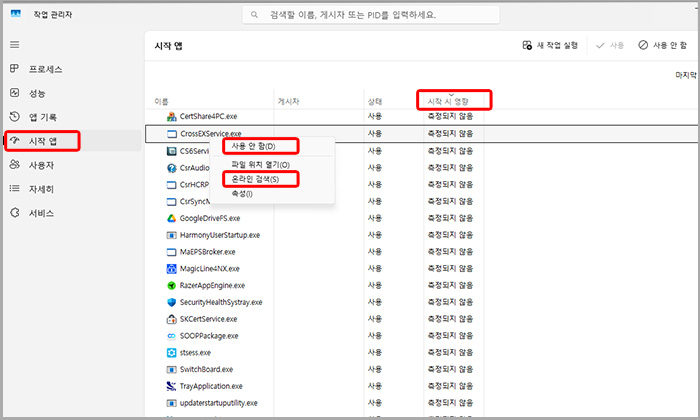Click the Task Manager app icon in title bar
The width and height of the screenshot is (700, 420).
pos(16,14)
